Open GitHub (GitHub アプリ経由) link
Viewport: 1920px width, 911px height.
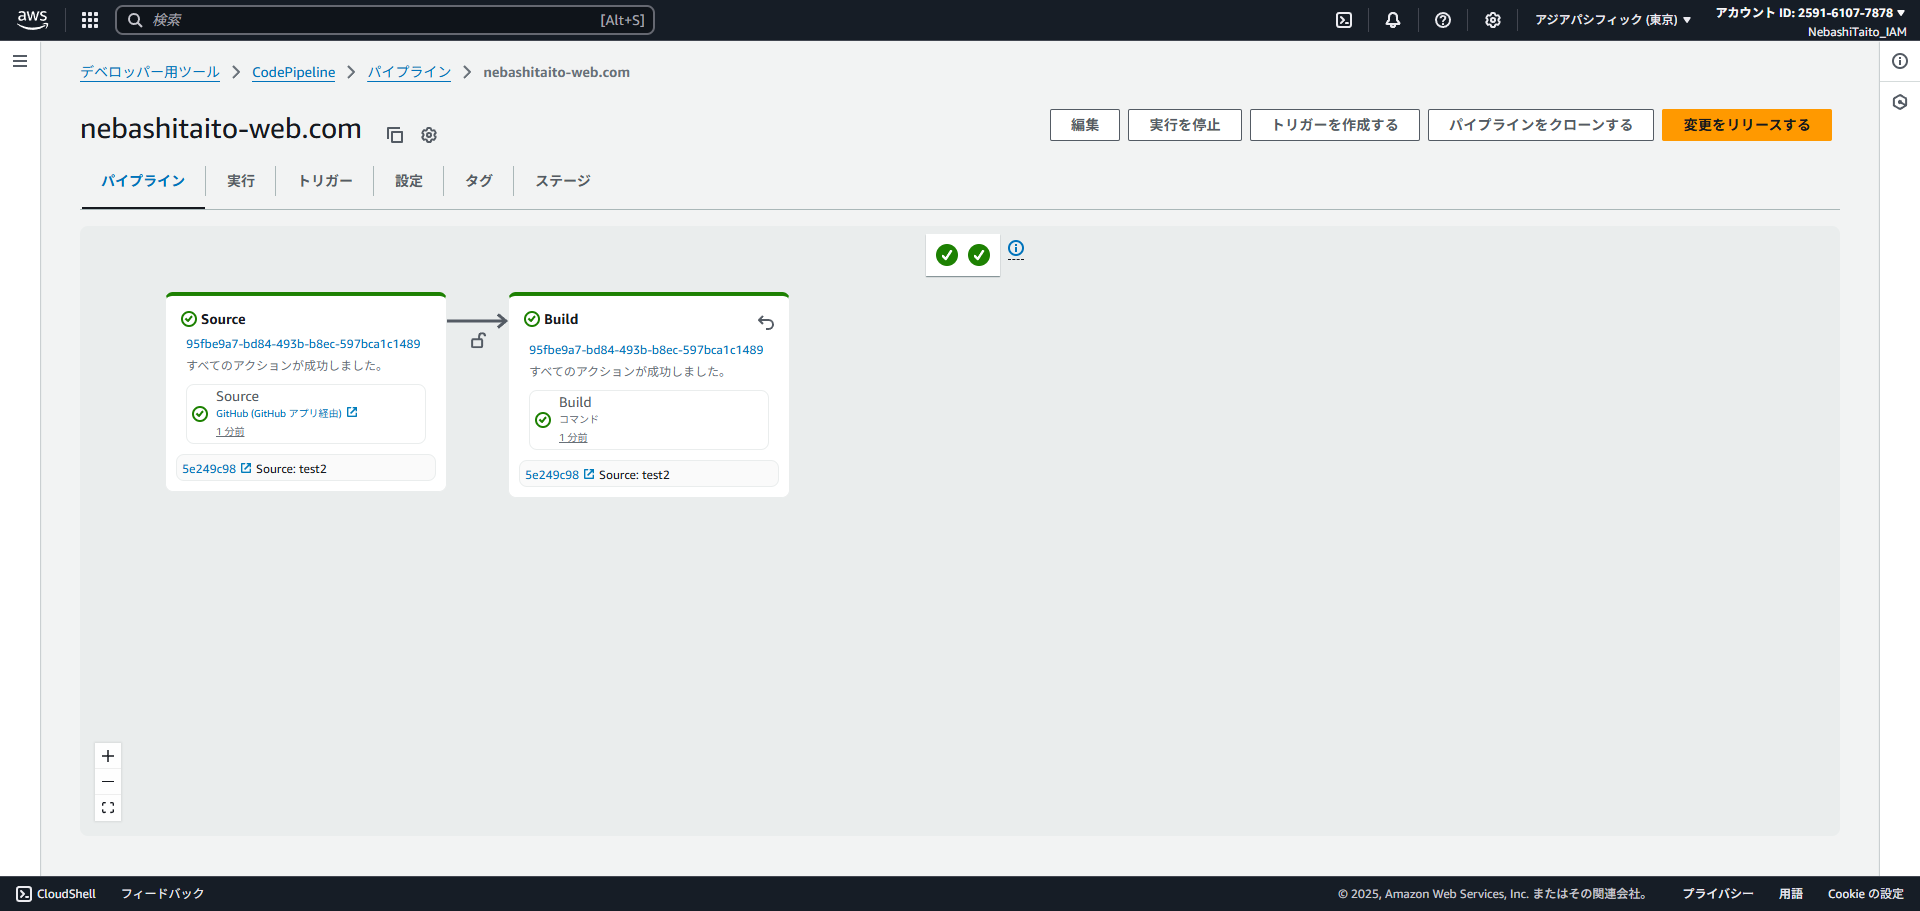286,413
